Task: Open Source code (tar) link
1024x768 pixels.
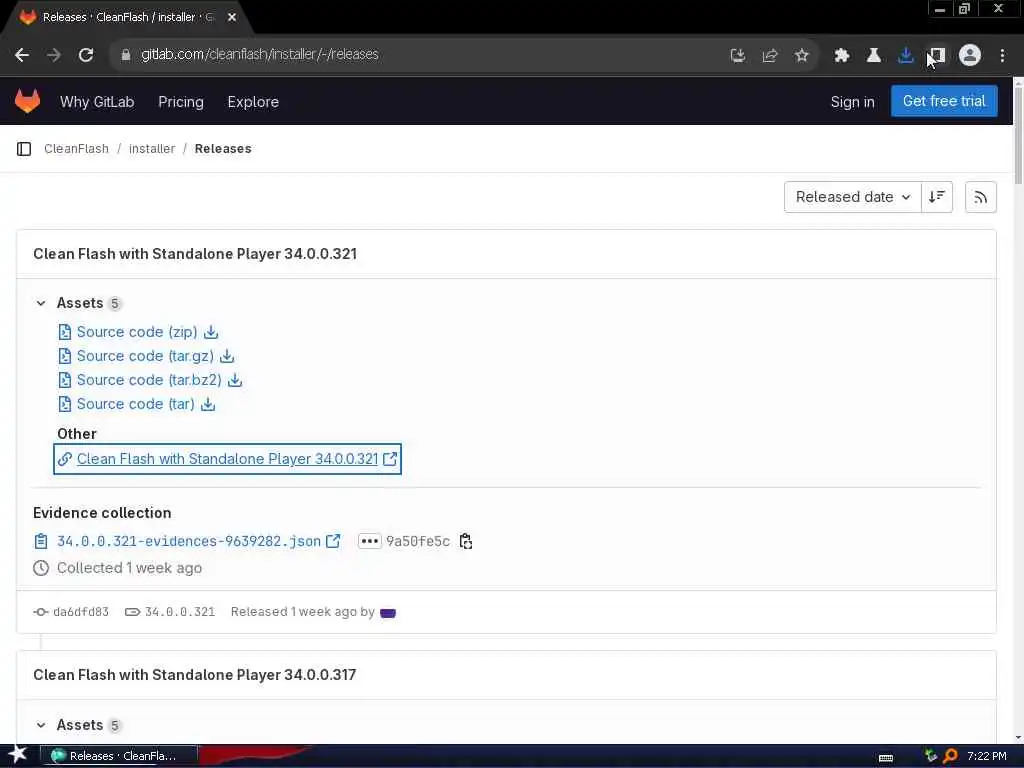Action: [x=135, y=404]
